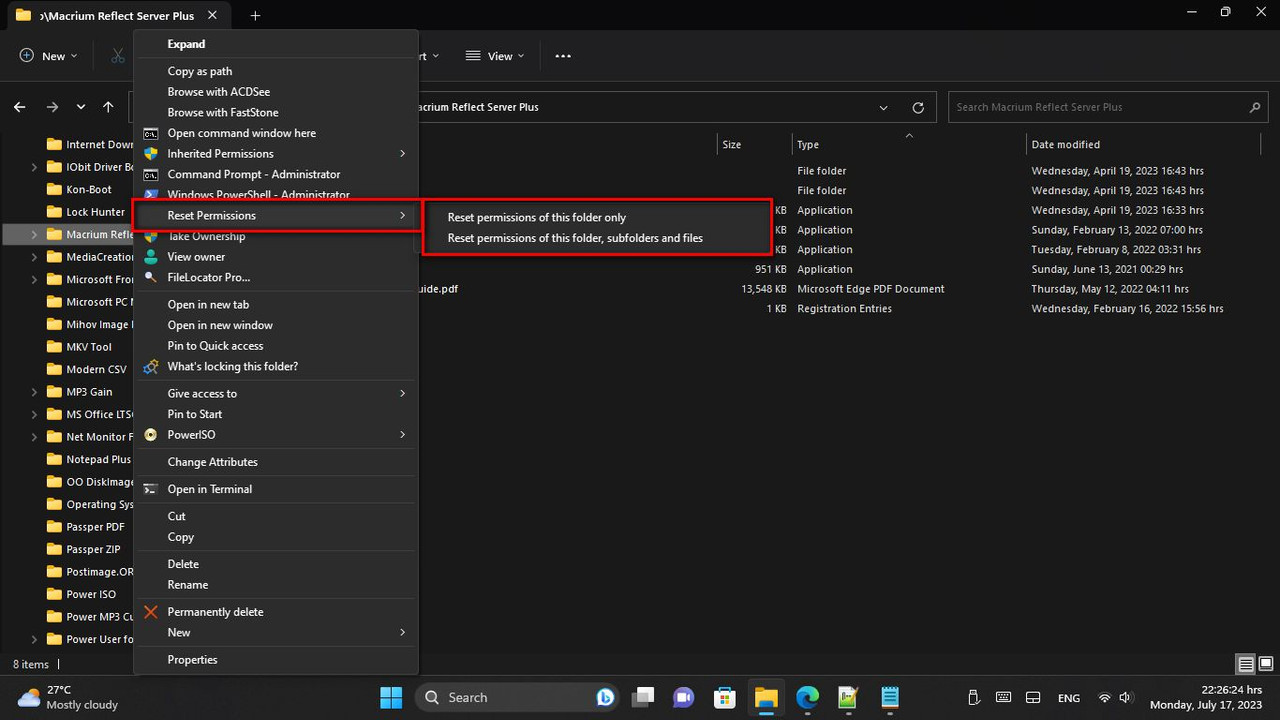Click the Refresh icon beside the address bar

point(918,107)
